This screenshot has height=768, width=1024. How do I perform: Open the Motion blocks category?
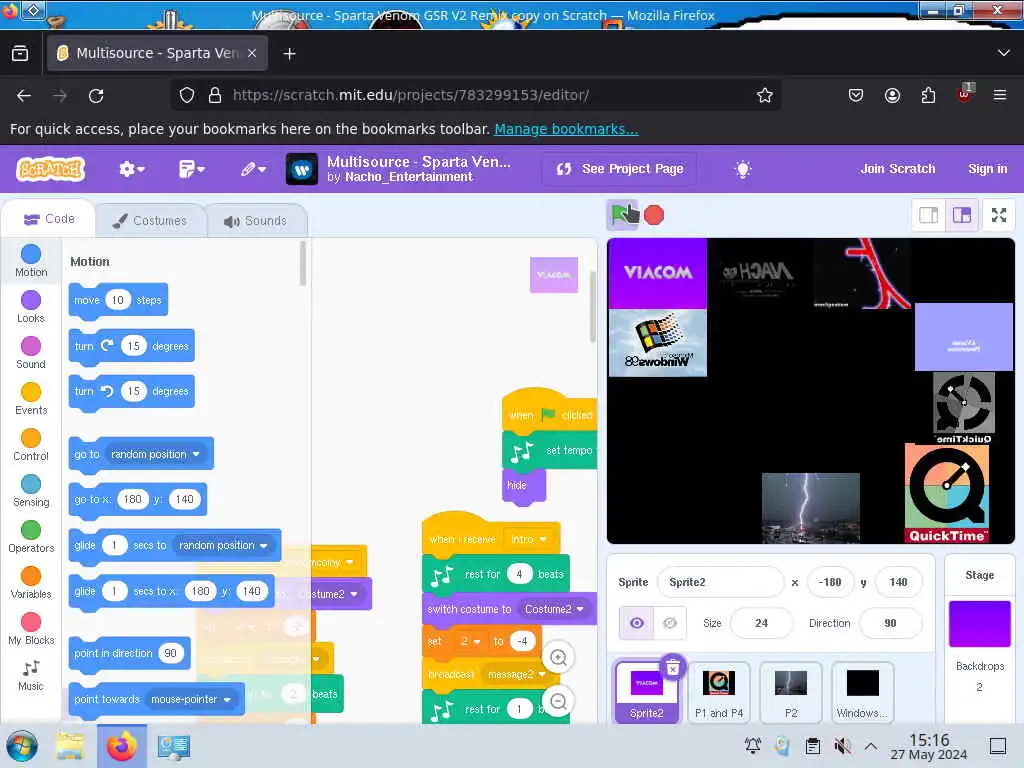point(31,261)
